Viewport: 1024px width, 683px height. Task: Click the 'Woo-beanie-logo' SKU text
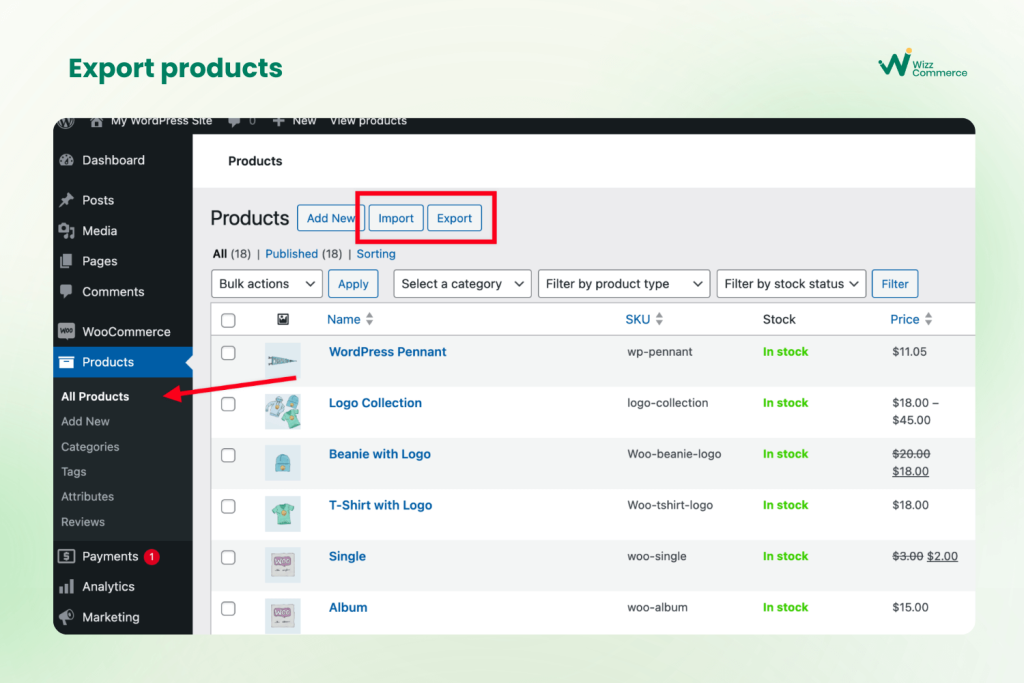pyautogui.click(x=674, y=454)
